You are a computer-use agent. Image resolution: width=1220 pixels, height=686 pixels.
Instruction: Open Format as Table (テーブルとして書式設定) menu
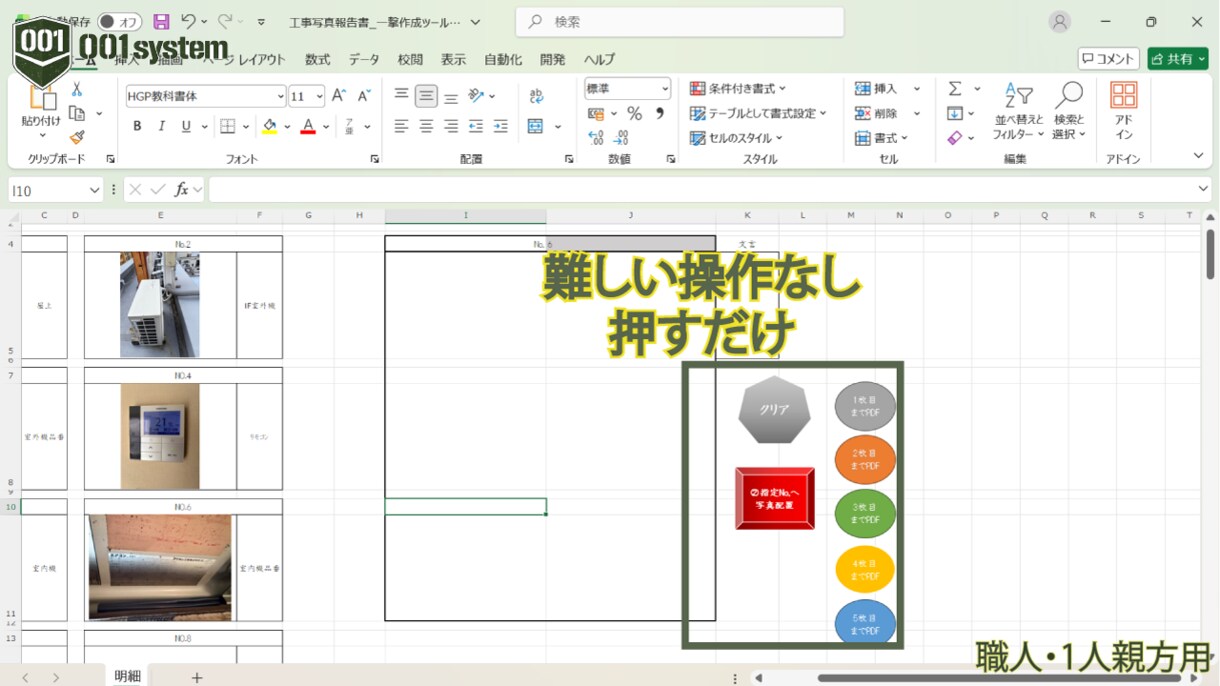tap(759, 113)
